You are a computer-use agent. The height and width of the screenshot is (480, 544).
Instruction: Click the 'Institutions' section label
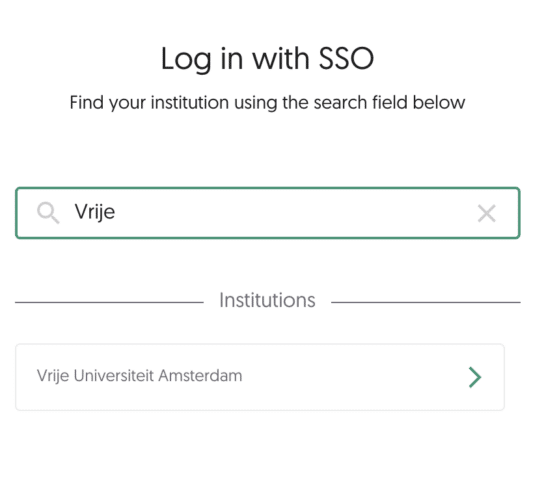(267, 300)
